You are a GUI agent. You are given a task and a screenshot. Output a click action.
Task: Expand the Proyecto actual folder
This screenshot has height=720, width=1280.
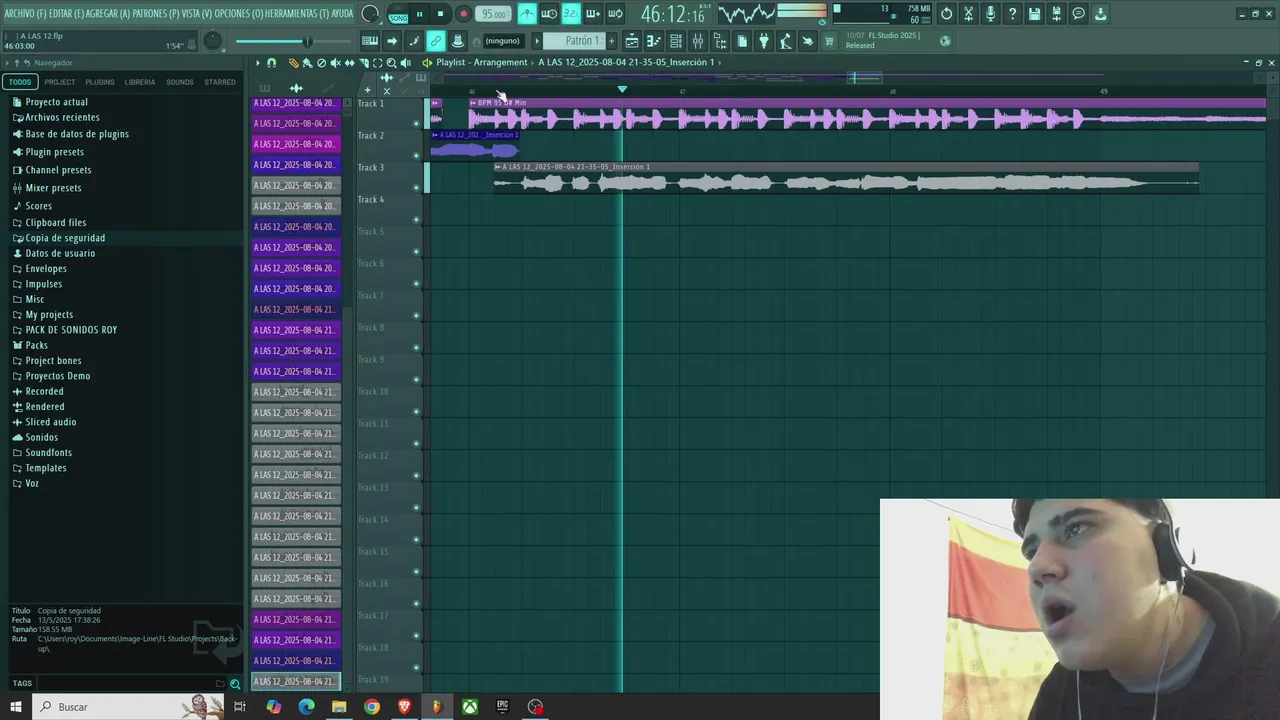[56, 102]
